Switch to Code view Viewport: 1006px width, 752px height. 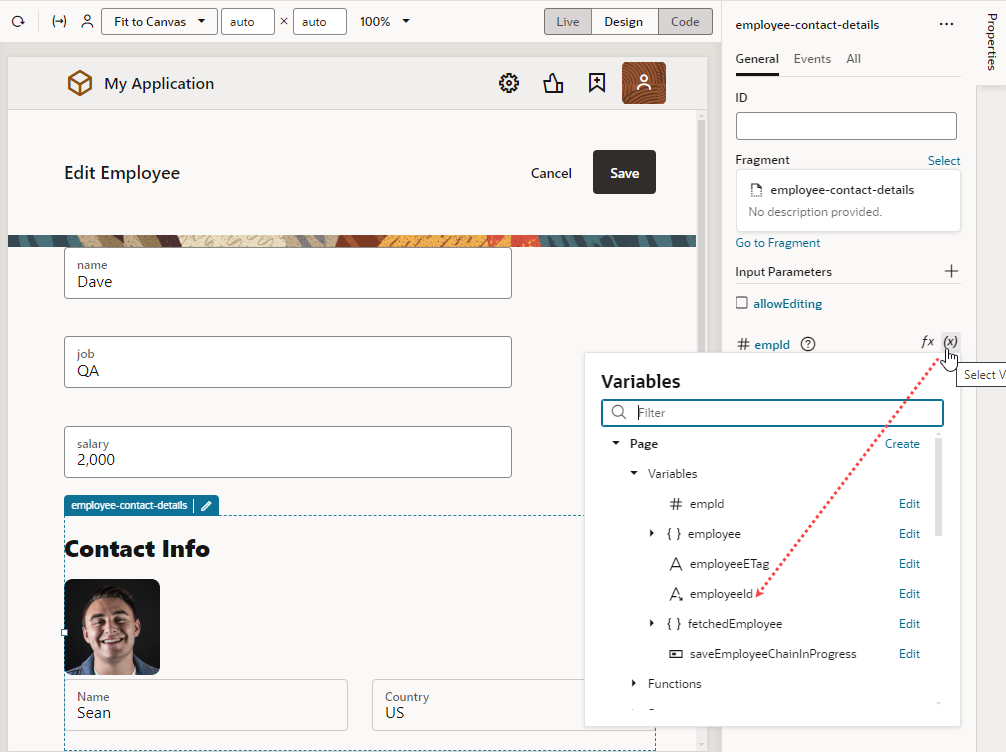(x=685, y=20)
